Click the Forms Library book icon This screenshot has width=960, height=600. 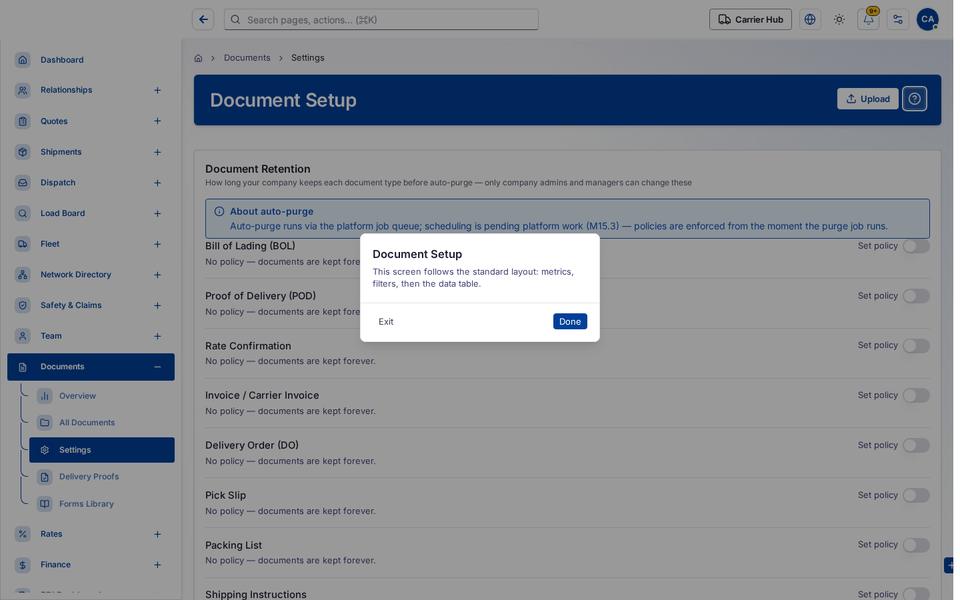[x=45, y=504]
